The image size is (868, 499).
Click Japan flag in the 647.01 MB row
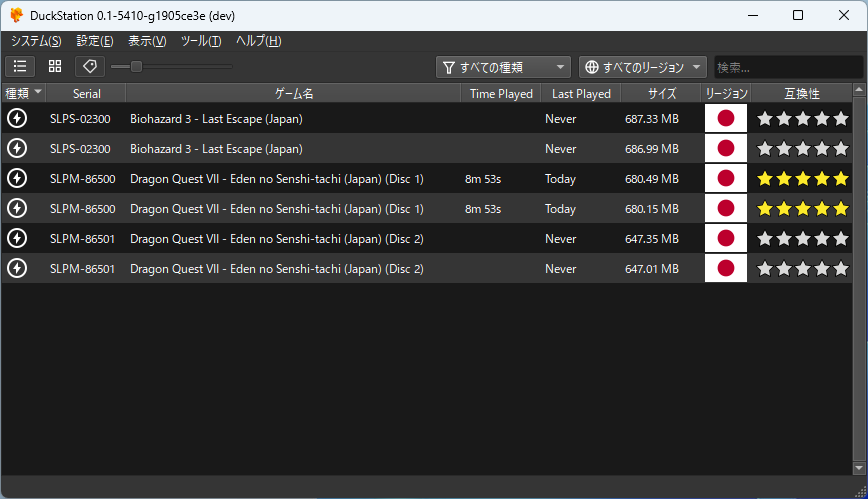(726, 267)
